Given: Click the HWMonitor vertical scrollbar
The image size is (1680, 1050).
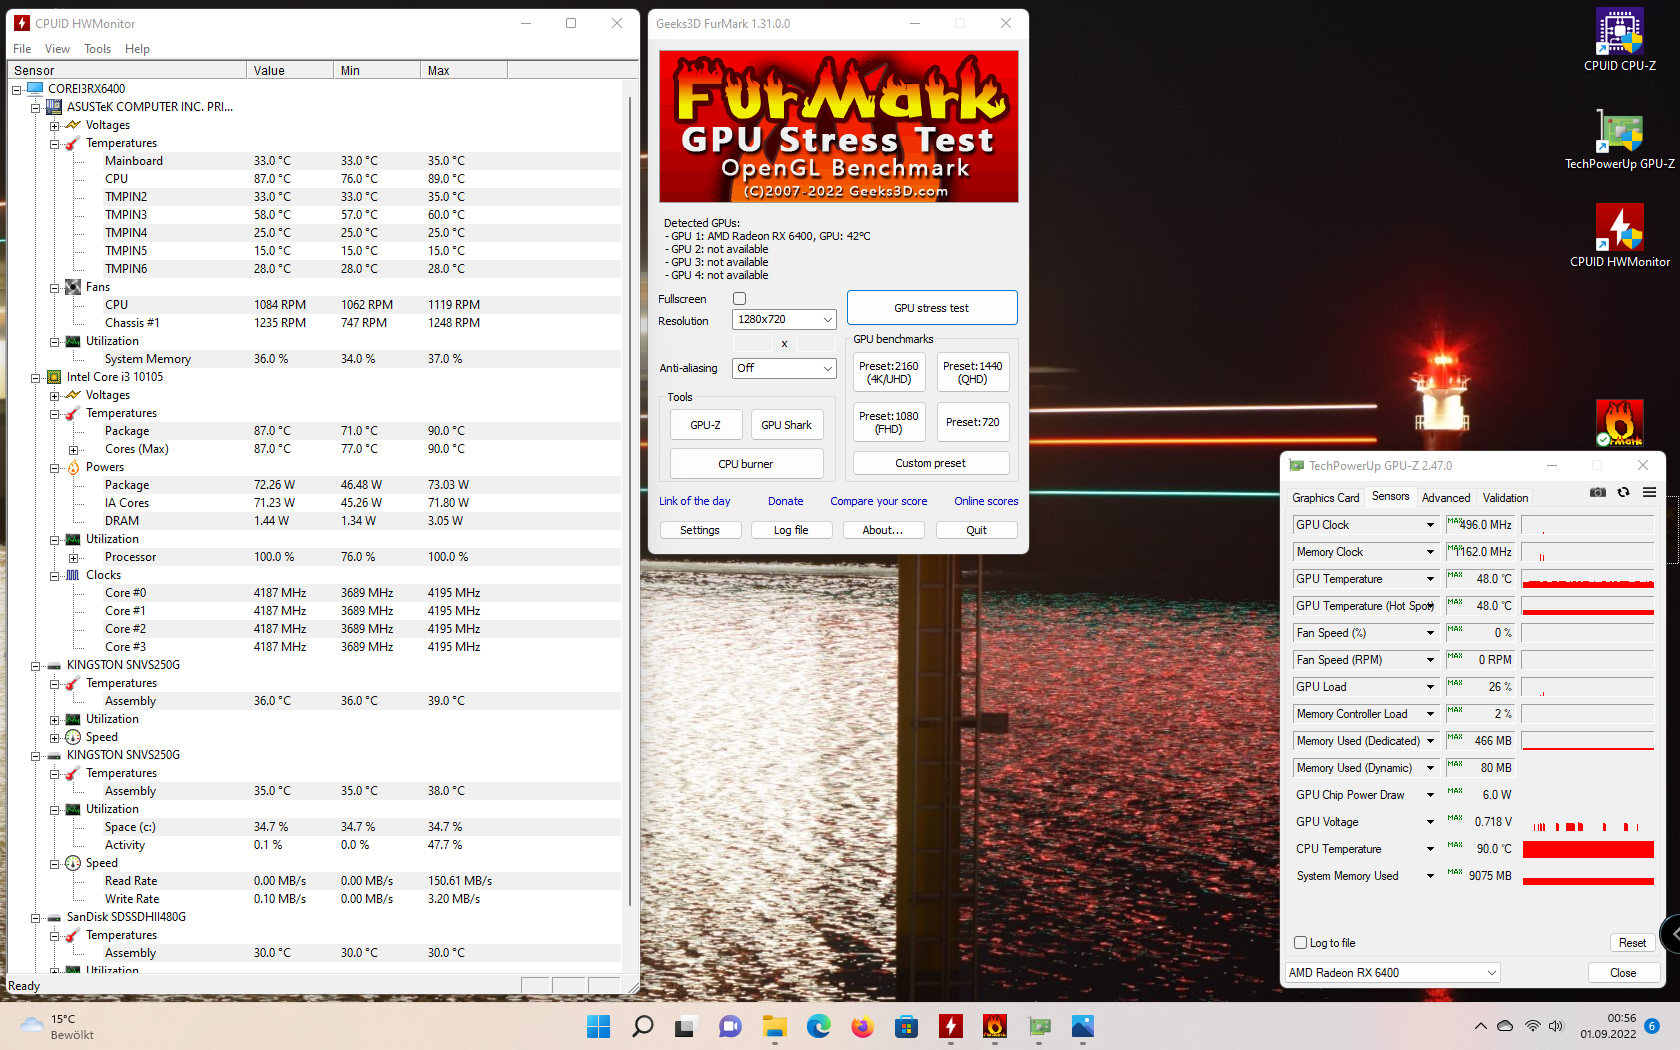Looking at the screenshot, I should coord(629,500).
